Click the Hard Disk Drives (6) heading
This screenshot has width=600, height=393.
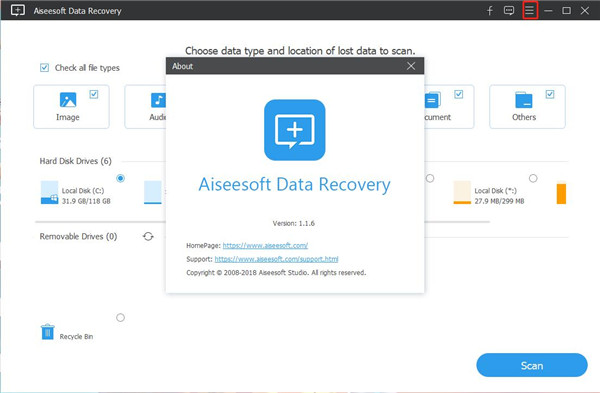(75, 161)
